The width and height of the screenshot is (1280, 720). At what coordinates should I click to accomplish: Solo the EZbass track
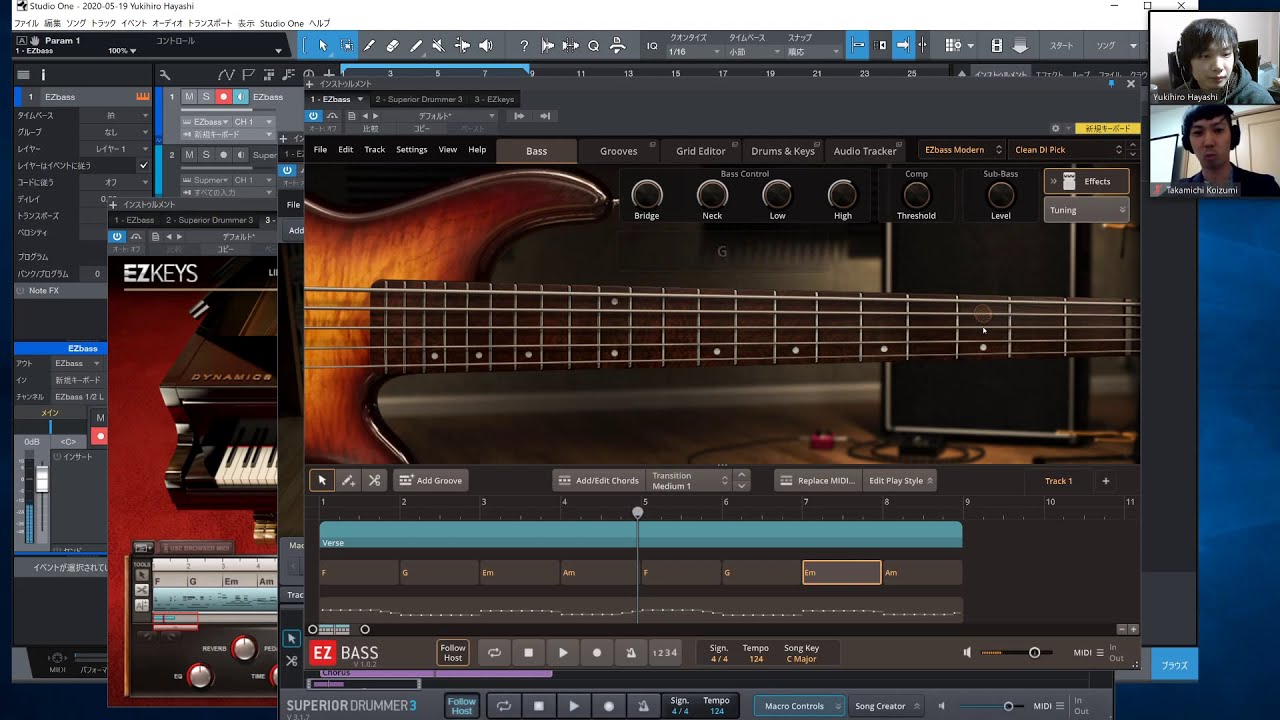coord(206,97)
